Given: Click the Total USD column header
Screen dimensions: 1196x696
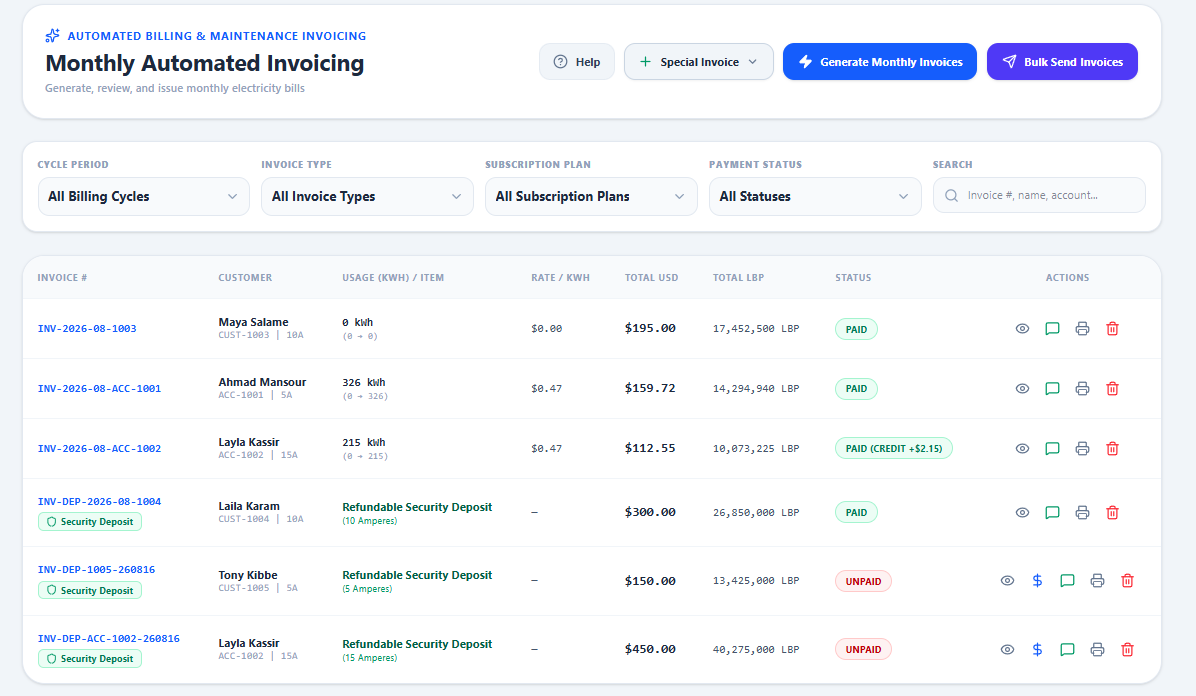Looking at the screenshot, I should click(651, 278).
